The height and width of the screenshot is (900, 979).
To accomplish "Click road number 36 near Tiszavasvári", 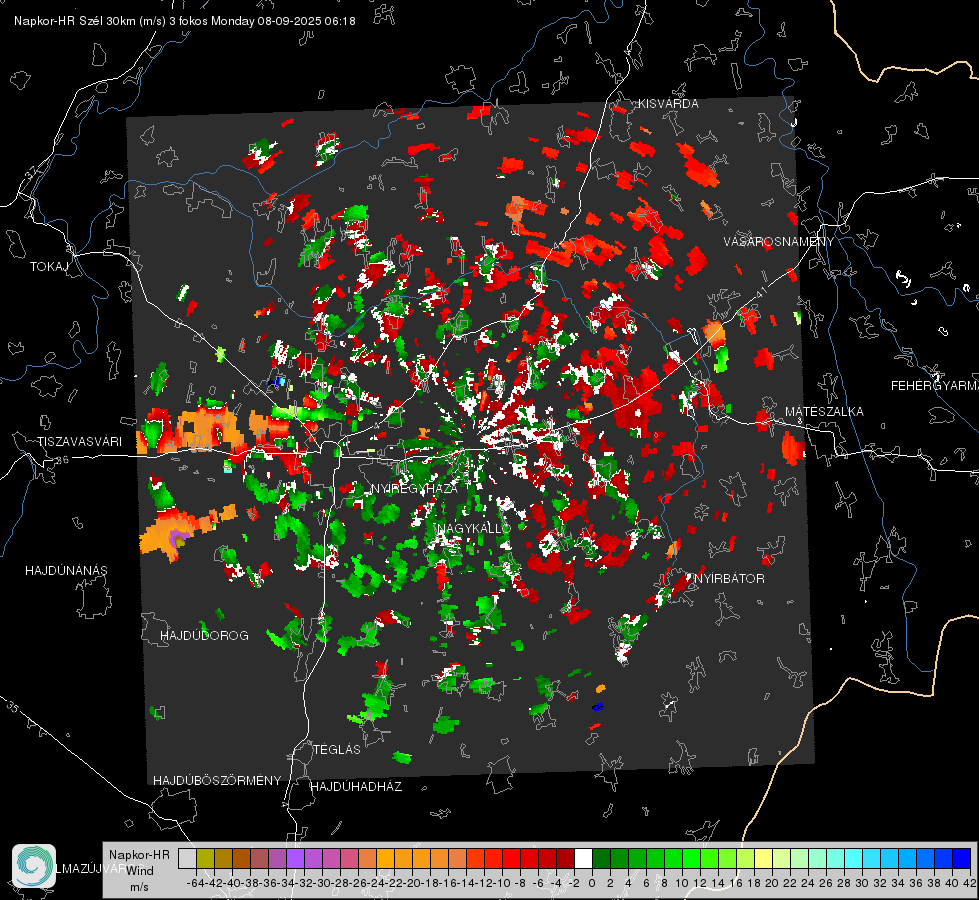I will [62, 460].
